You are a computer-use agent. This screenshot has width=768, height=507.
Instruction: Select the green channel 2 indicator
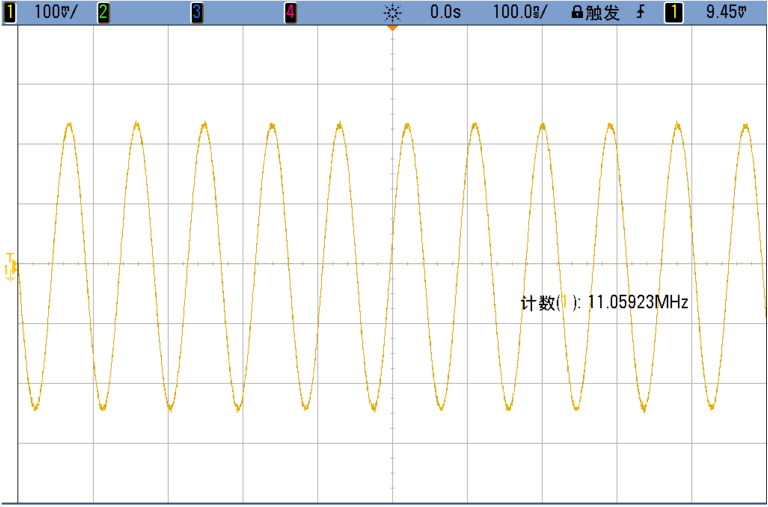click(103, 12)
